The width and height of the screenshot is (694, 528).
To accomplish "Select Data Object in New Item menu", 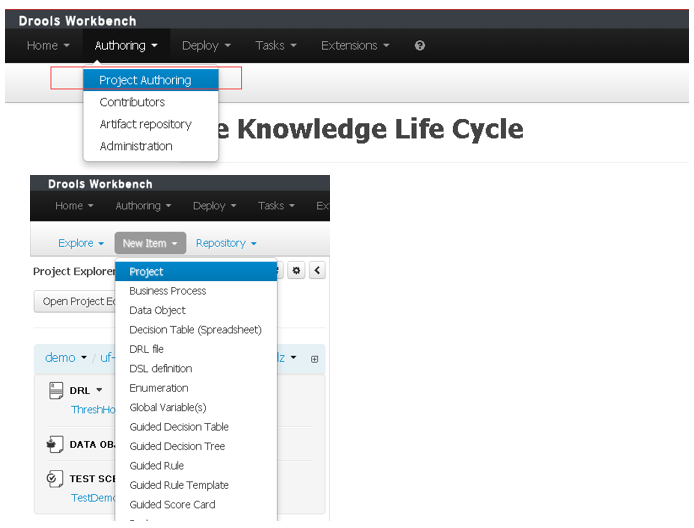I will click(x=196, y=311).
